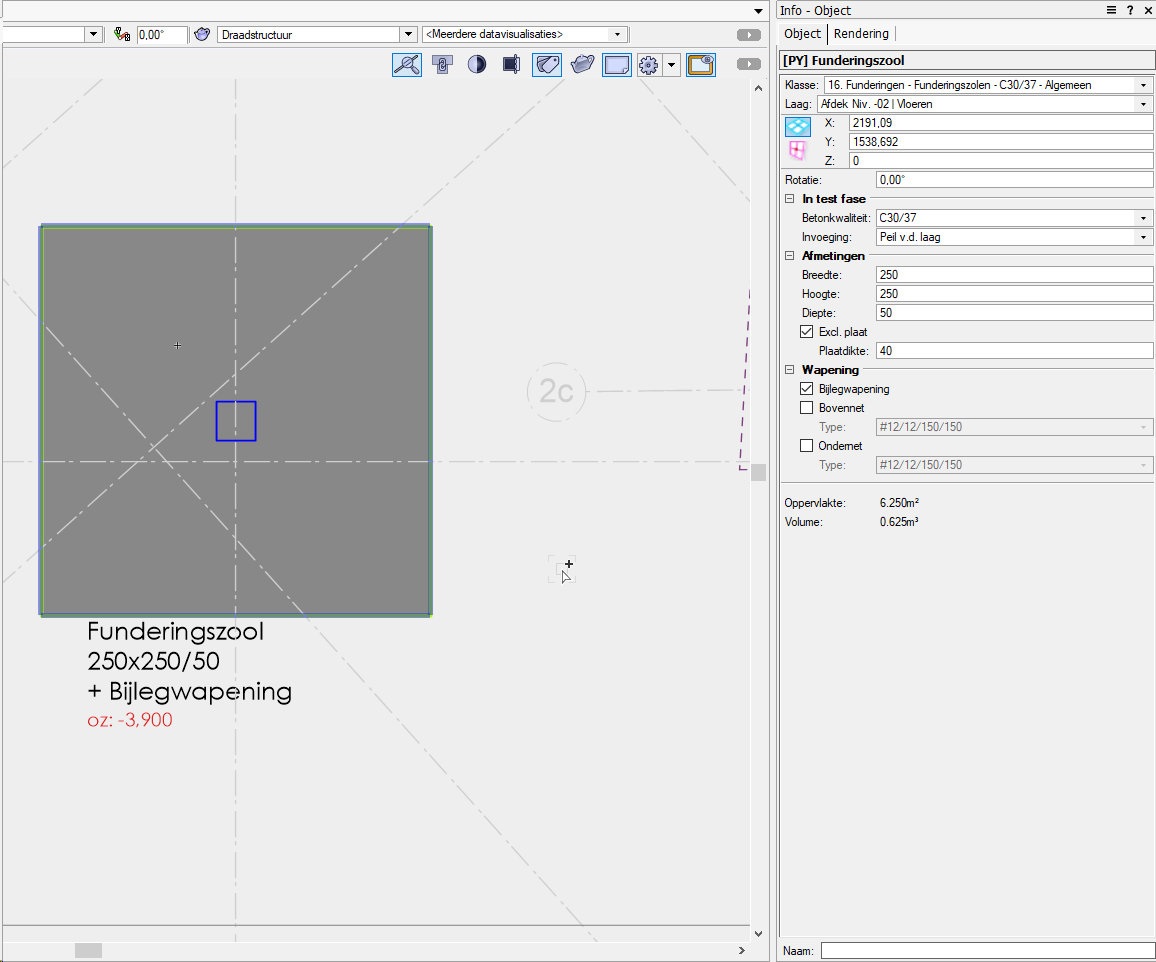Click the blue layer-plane icon beside X field
This screenshot has width=1156, height=962.
[x=798, y=126]
